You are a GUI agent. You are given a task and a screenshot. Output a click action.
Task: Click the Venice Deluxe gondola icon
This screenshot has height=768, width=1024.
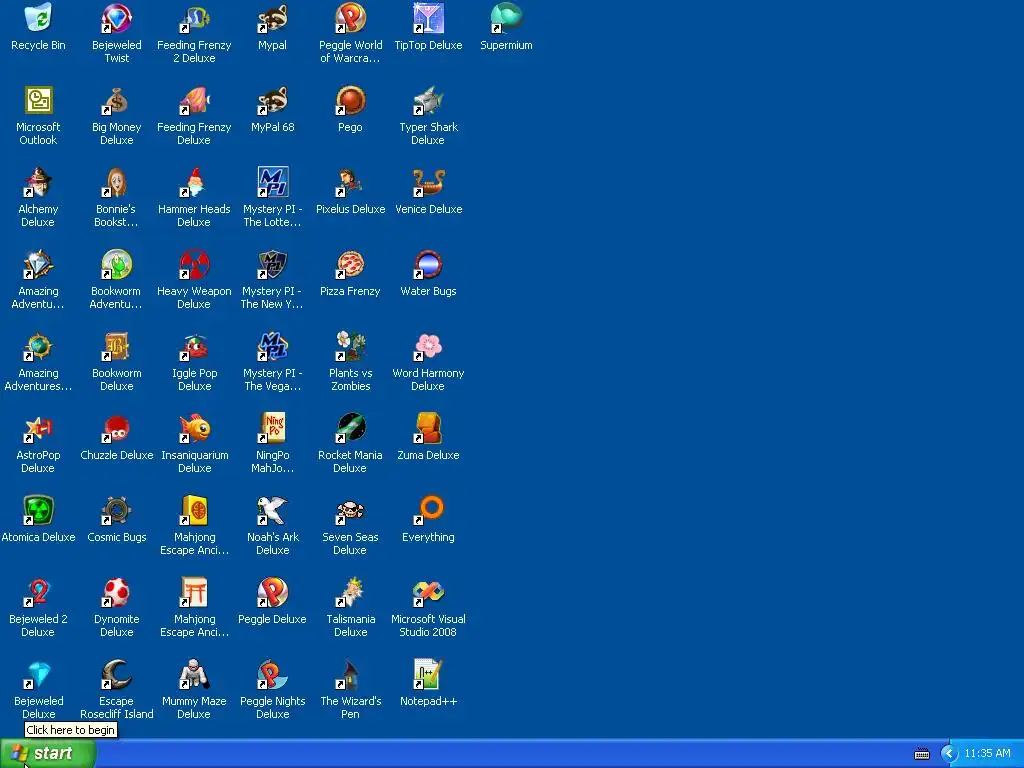tap(428, 182)
